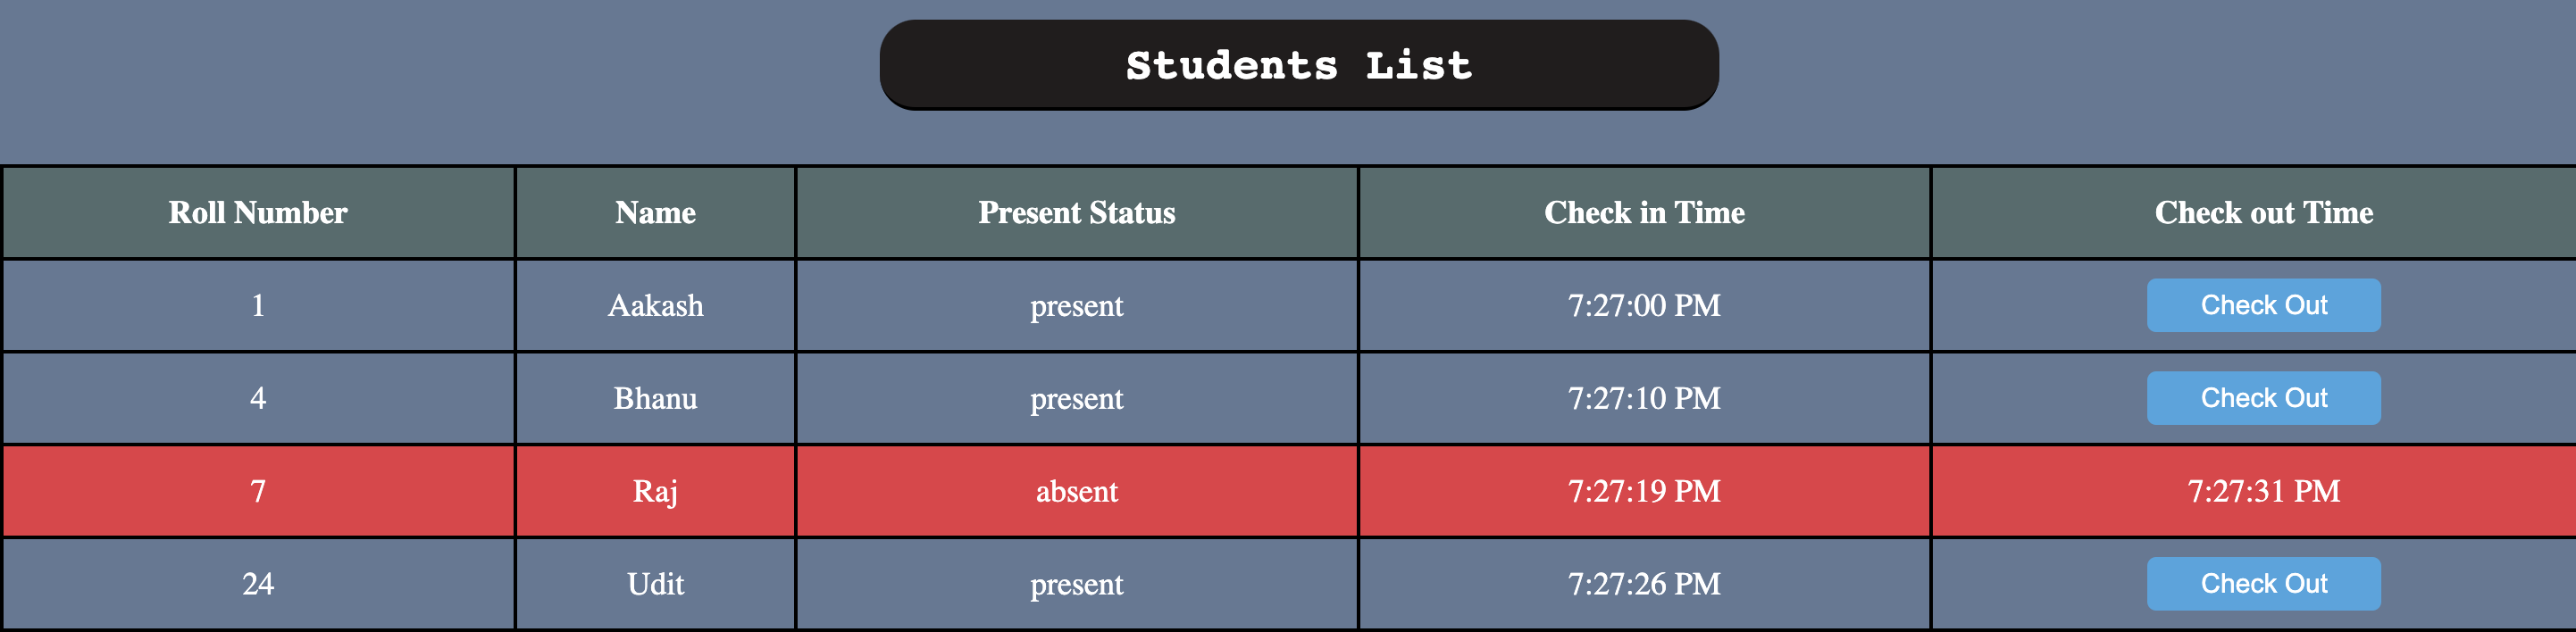The height and width of the screenshot is (632, 2576).
Task: Select the highlighted red row for Raj
Action: click(x=1076, y=491)
